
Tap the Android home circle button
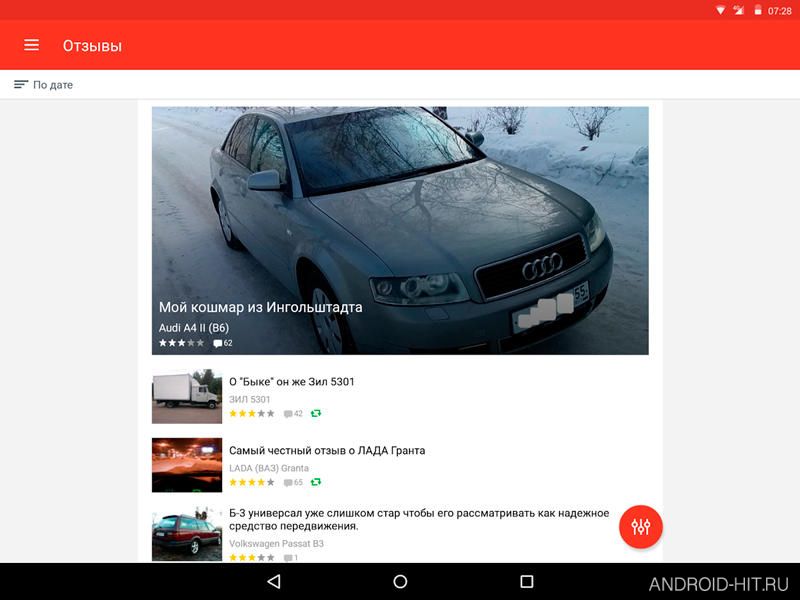tap(400, 582)
